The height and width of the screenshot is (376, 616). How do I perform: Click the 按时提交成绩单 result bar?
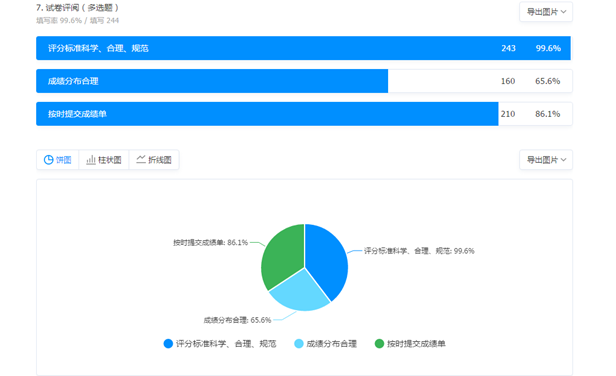tap(304, 114)
